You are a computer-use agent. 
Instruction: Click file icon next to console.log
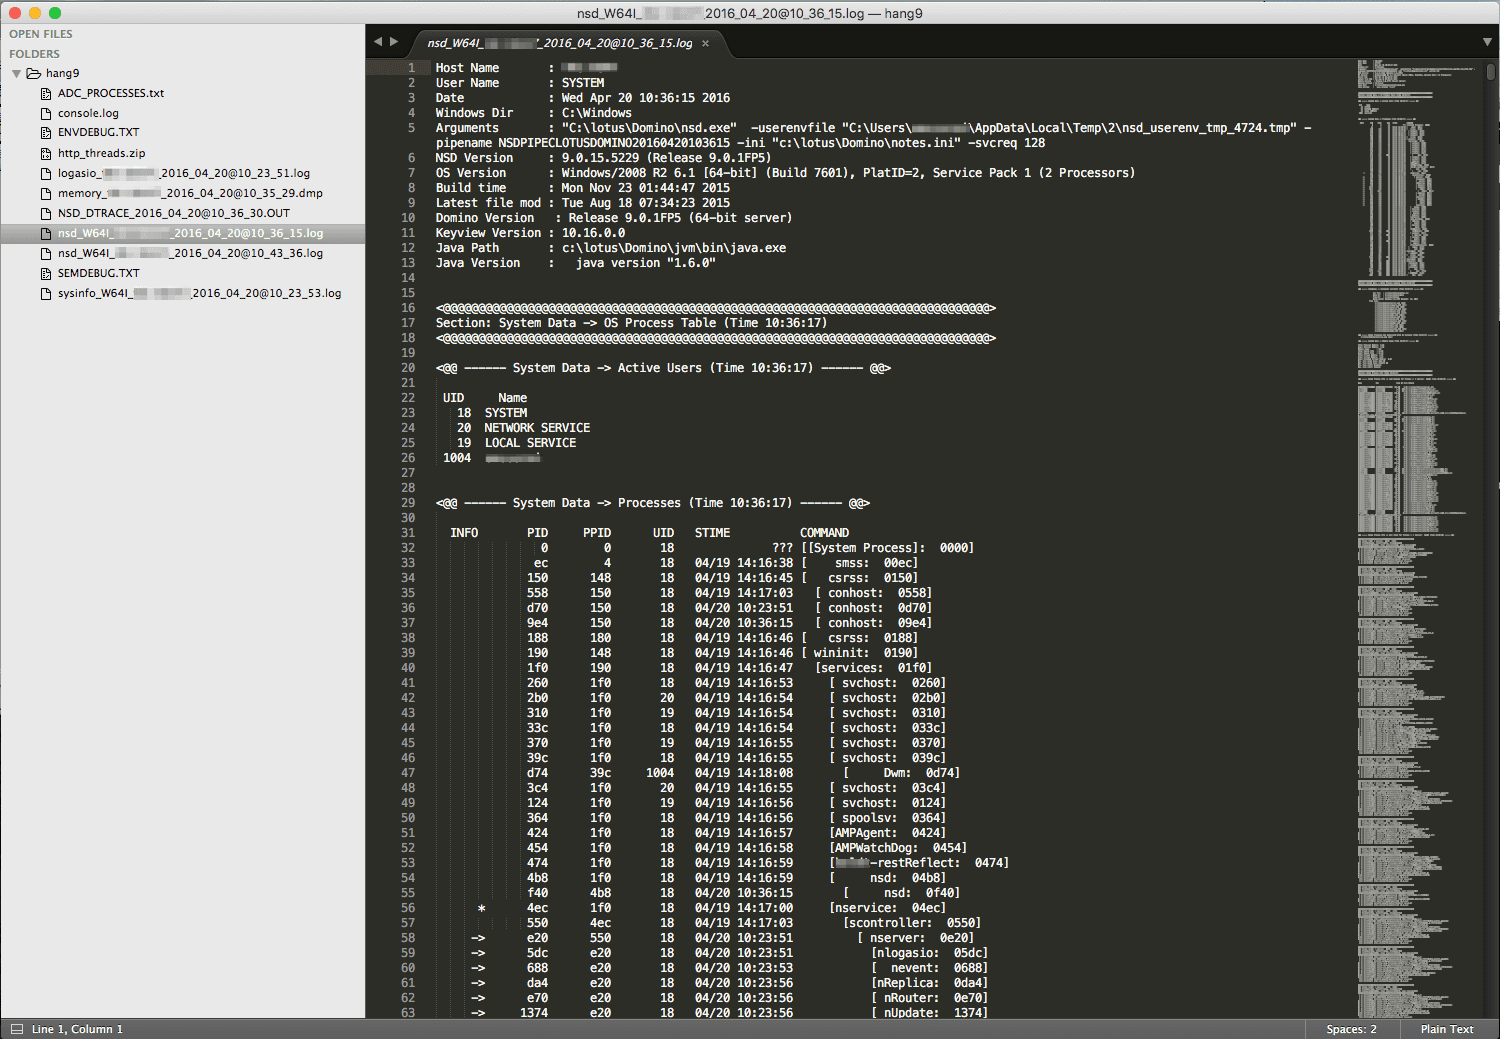[x=46, y=113]
